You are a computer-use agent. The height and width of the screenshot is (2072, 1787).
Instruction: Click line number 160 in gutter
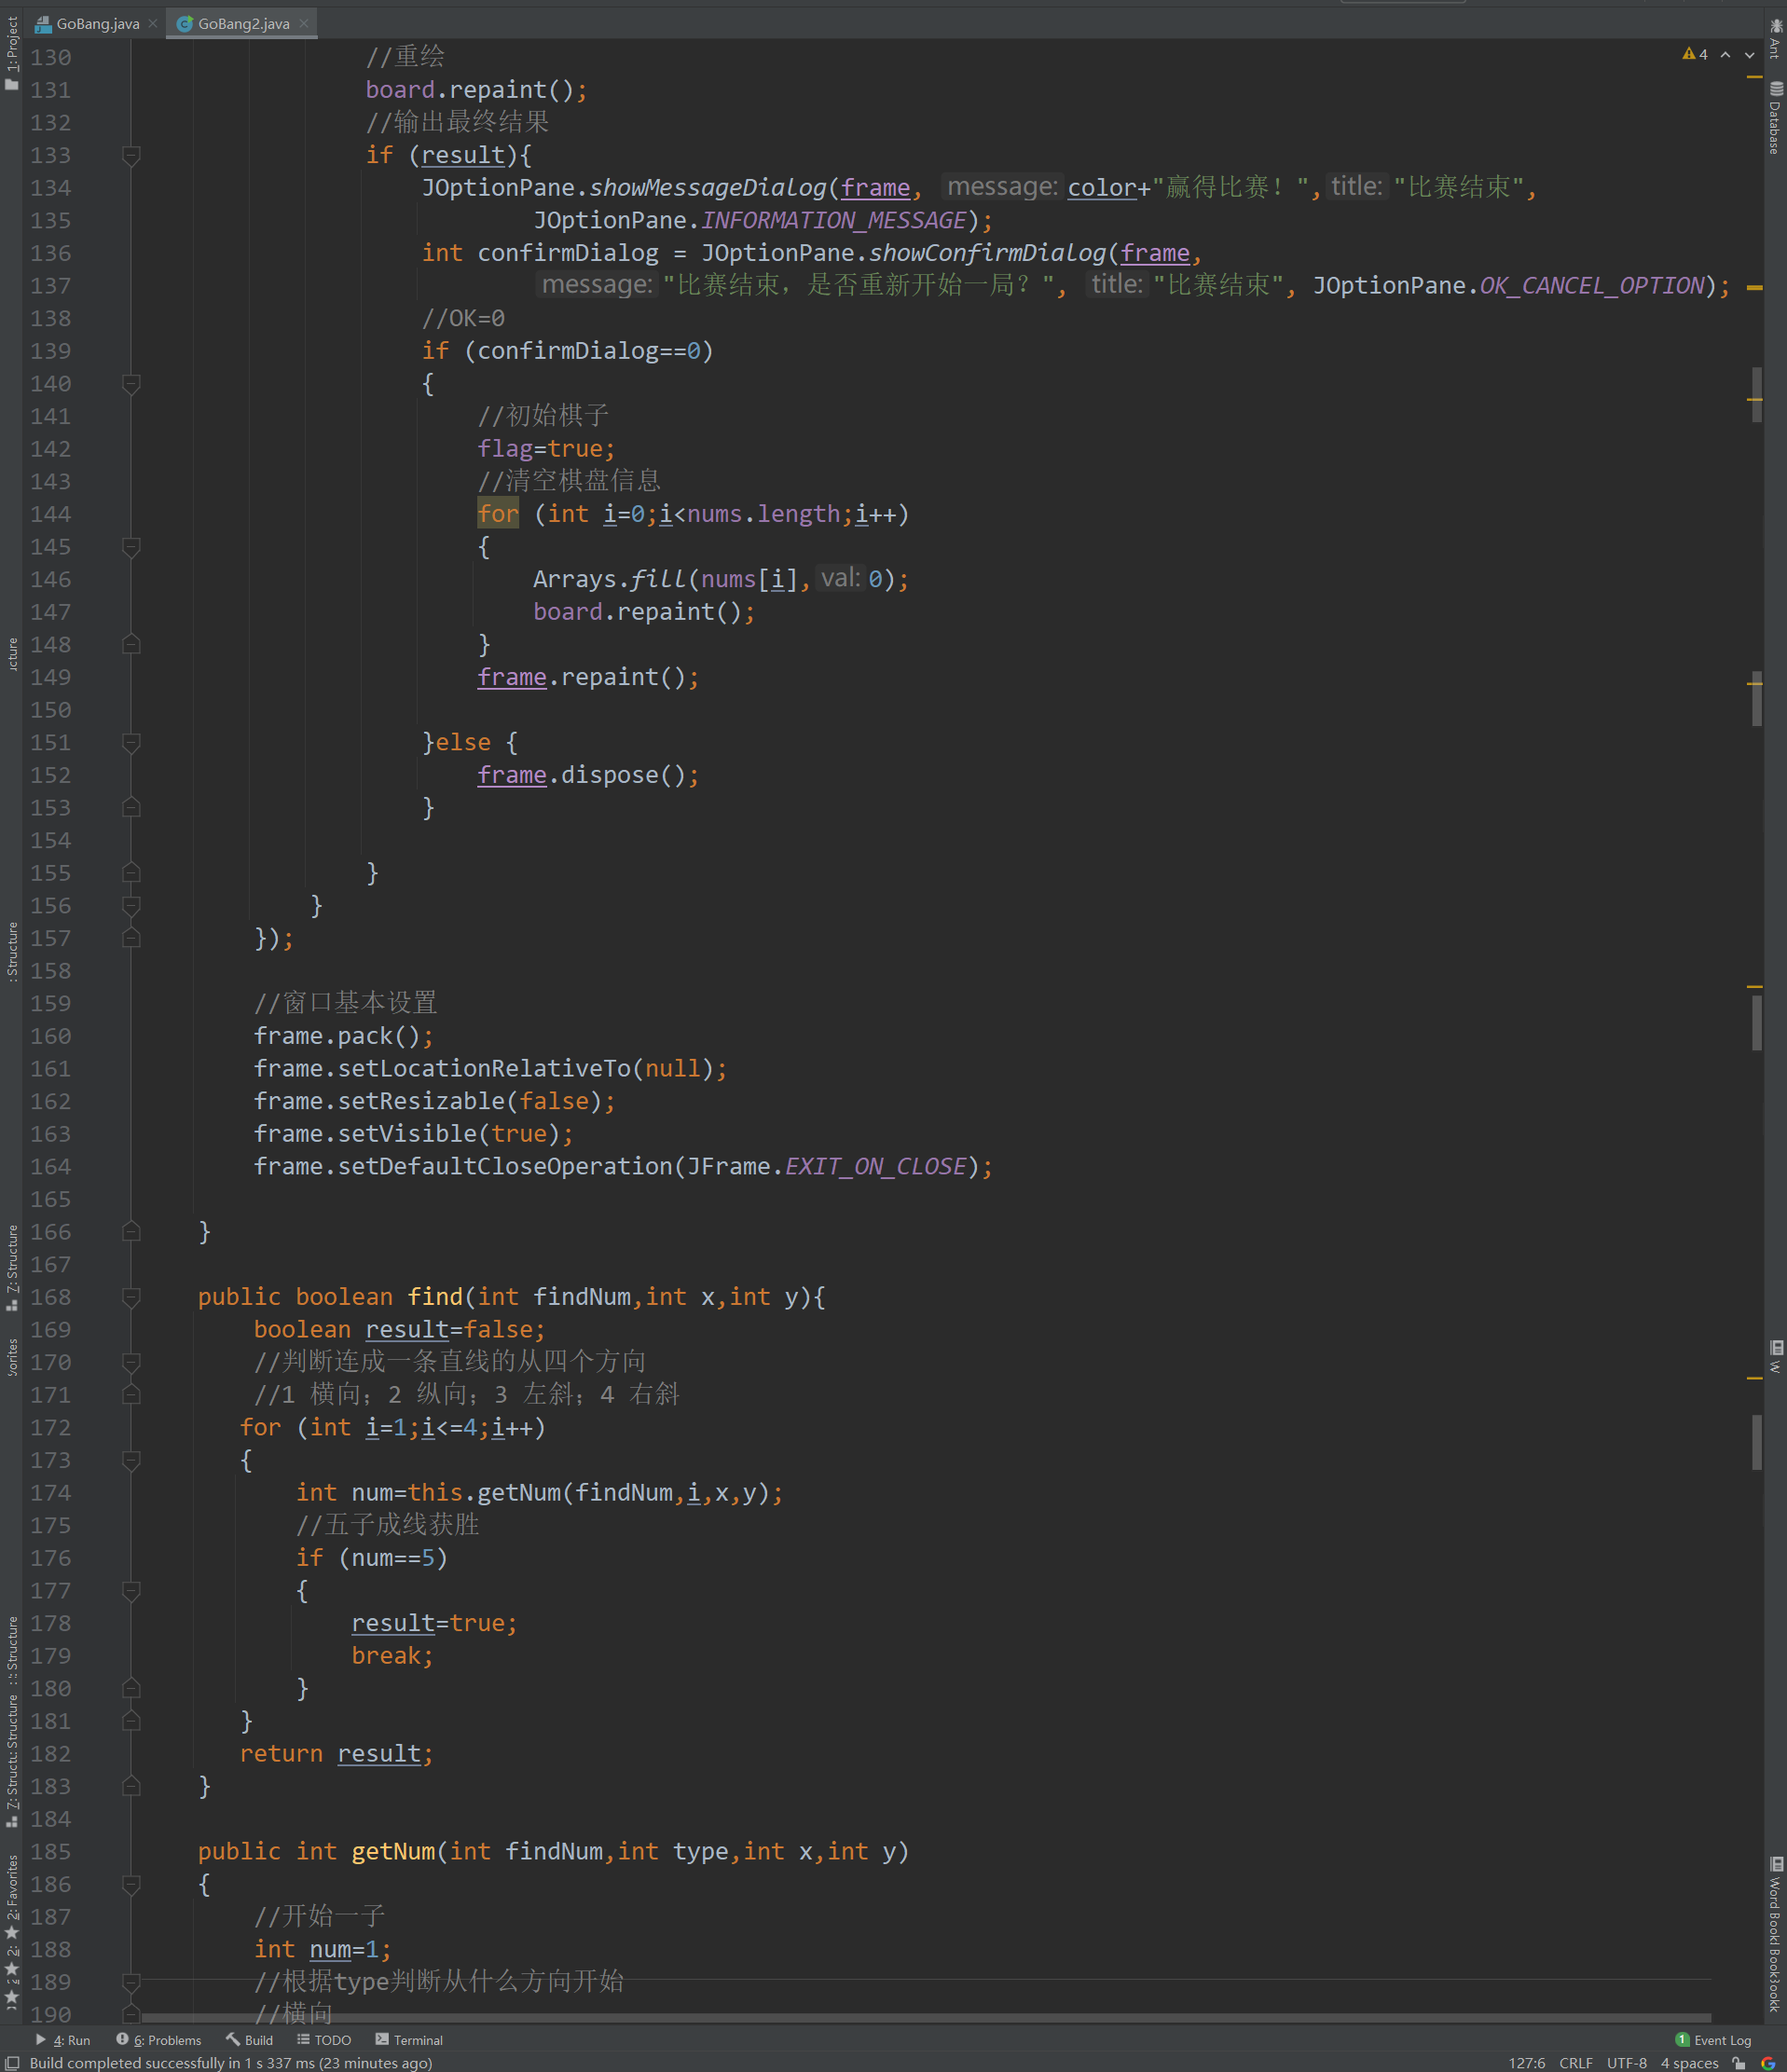coord(51,1036)
